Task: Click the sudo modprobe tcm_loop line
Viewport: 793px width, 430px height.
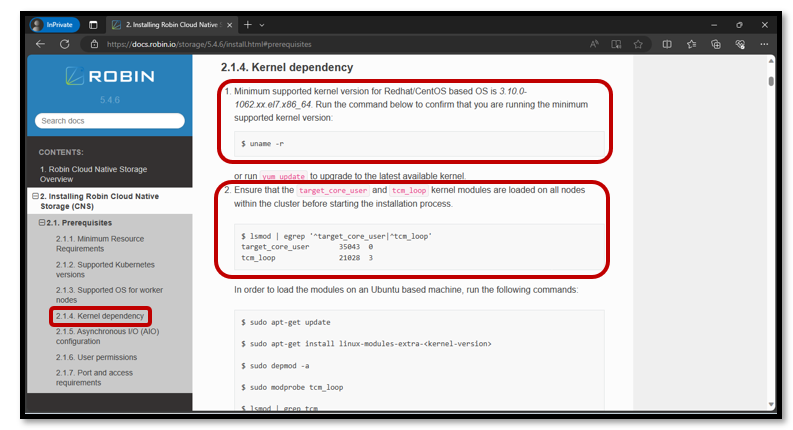Action: pyautogui.click(x=292, y=388)
